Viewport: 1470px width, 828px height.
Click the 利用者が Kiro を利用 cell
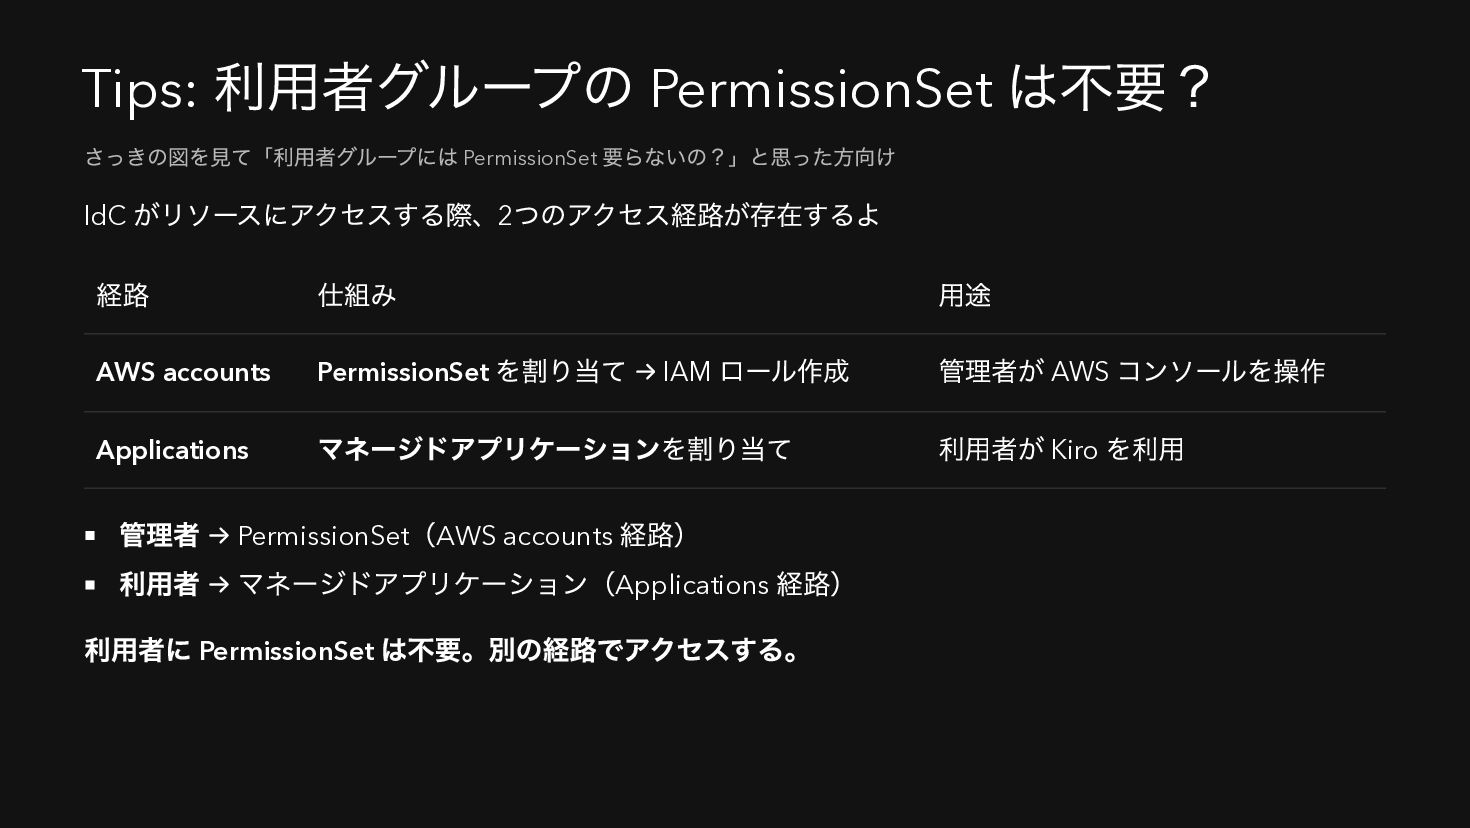1061,450
